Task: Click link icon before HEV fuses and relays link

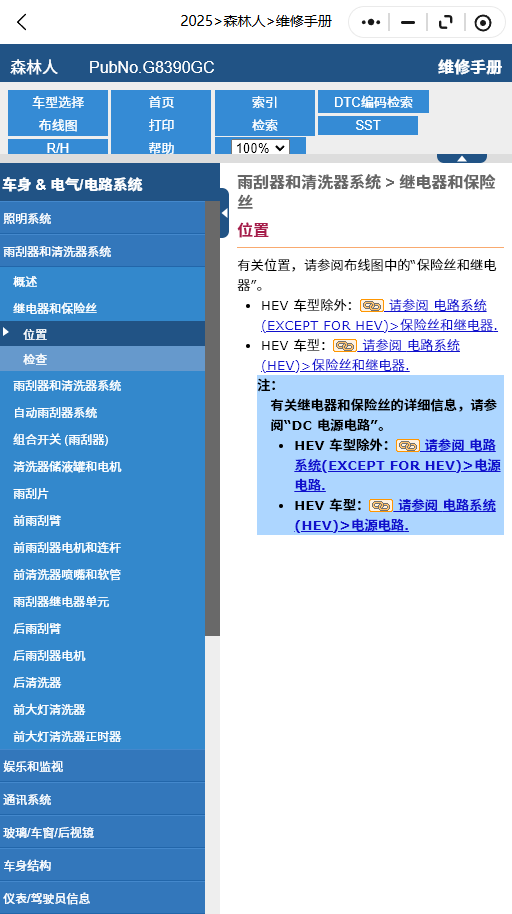Action: [x=345, y=346]
